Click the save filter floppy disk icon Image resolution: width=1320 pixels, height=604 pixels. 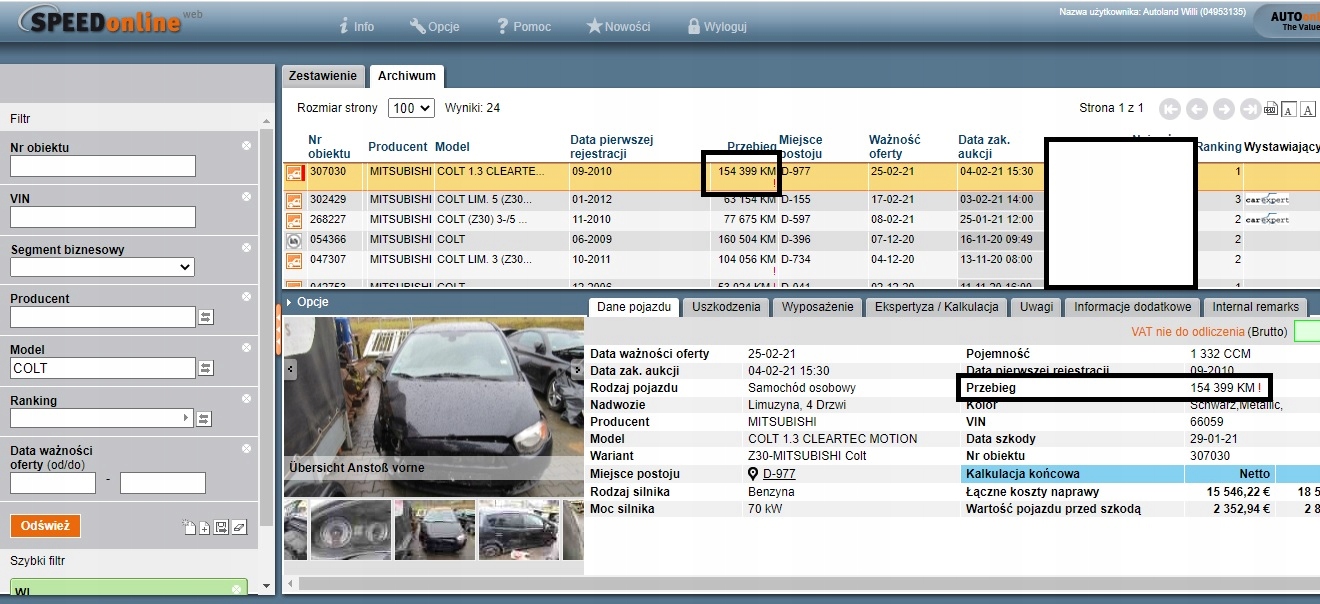pyautogui.click(x=222, y=527)
